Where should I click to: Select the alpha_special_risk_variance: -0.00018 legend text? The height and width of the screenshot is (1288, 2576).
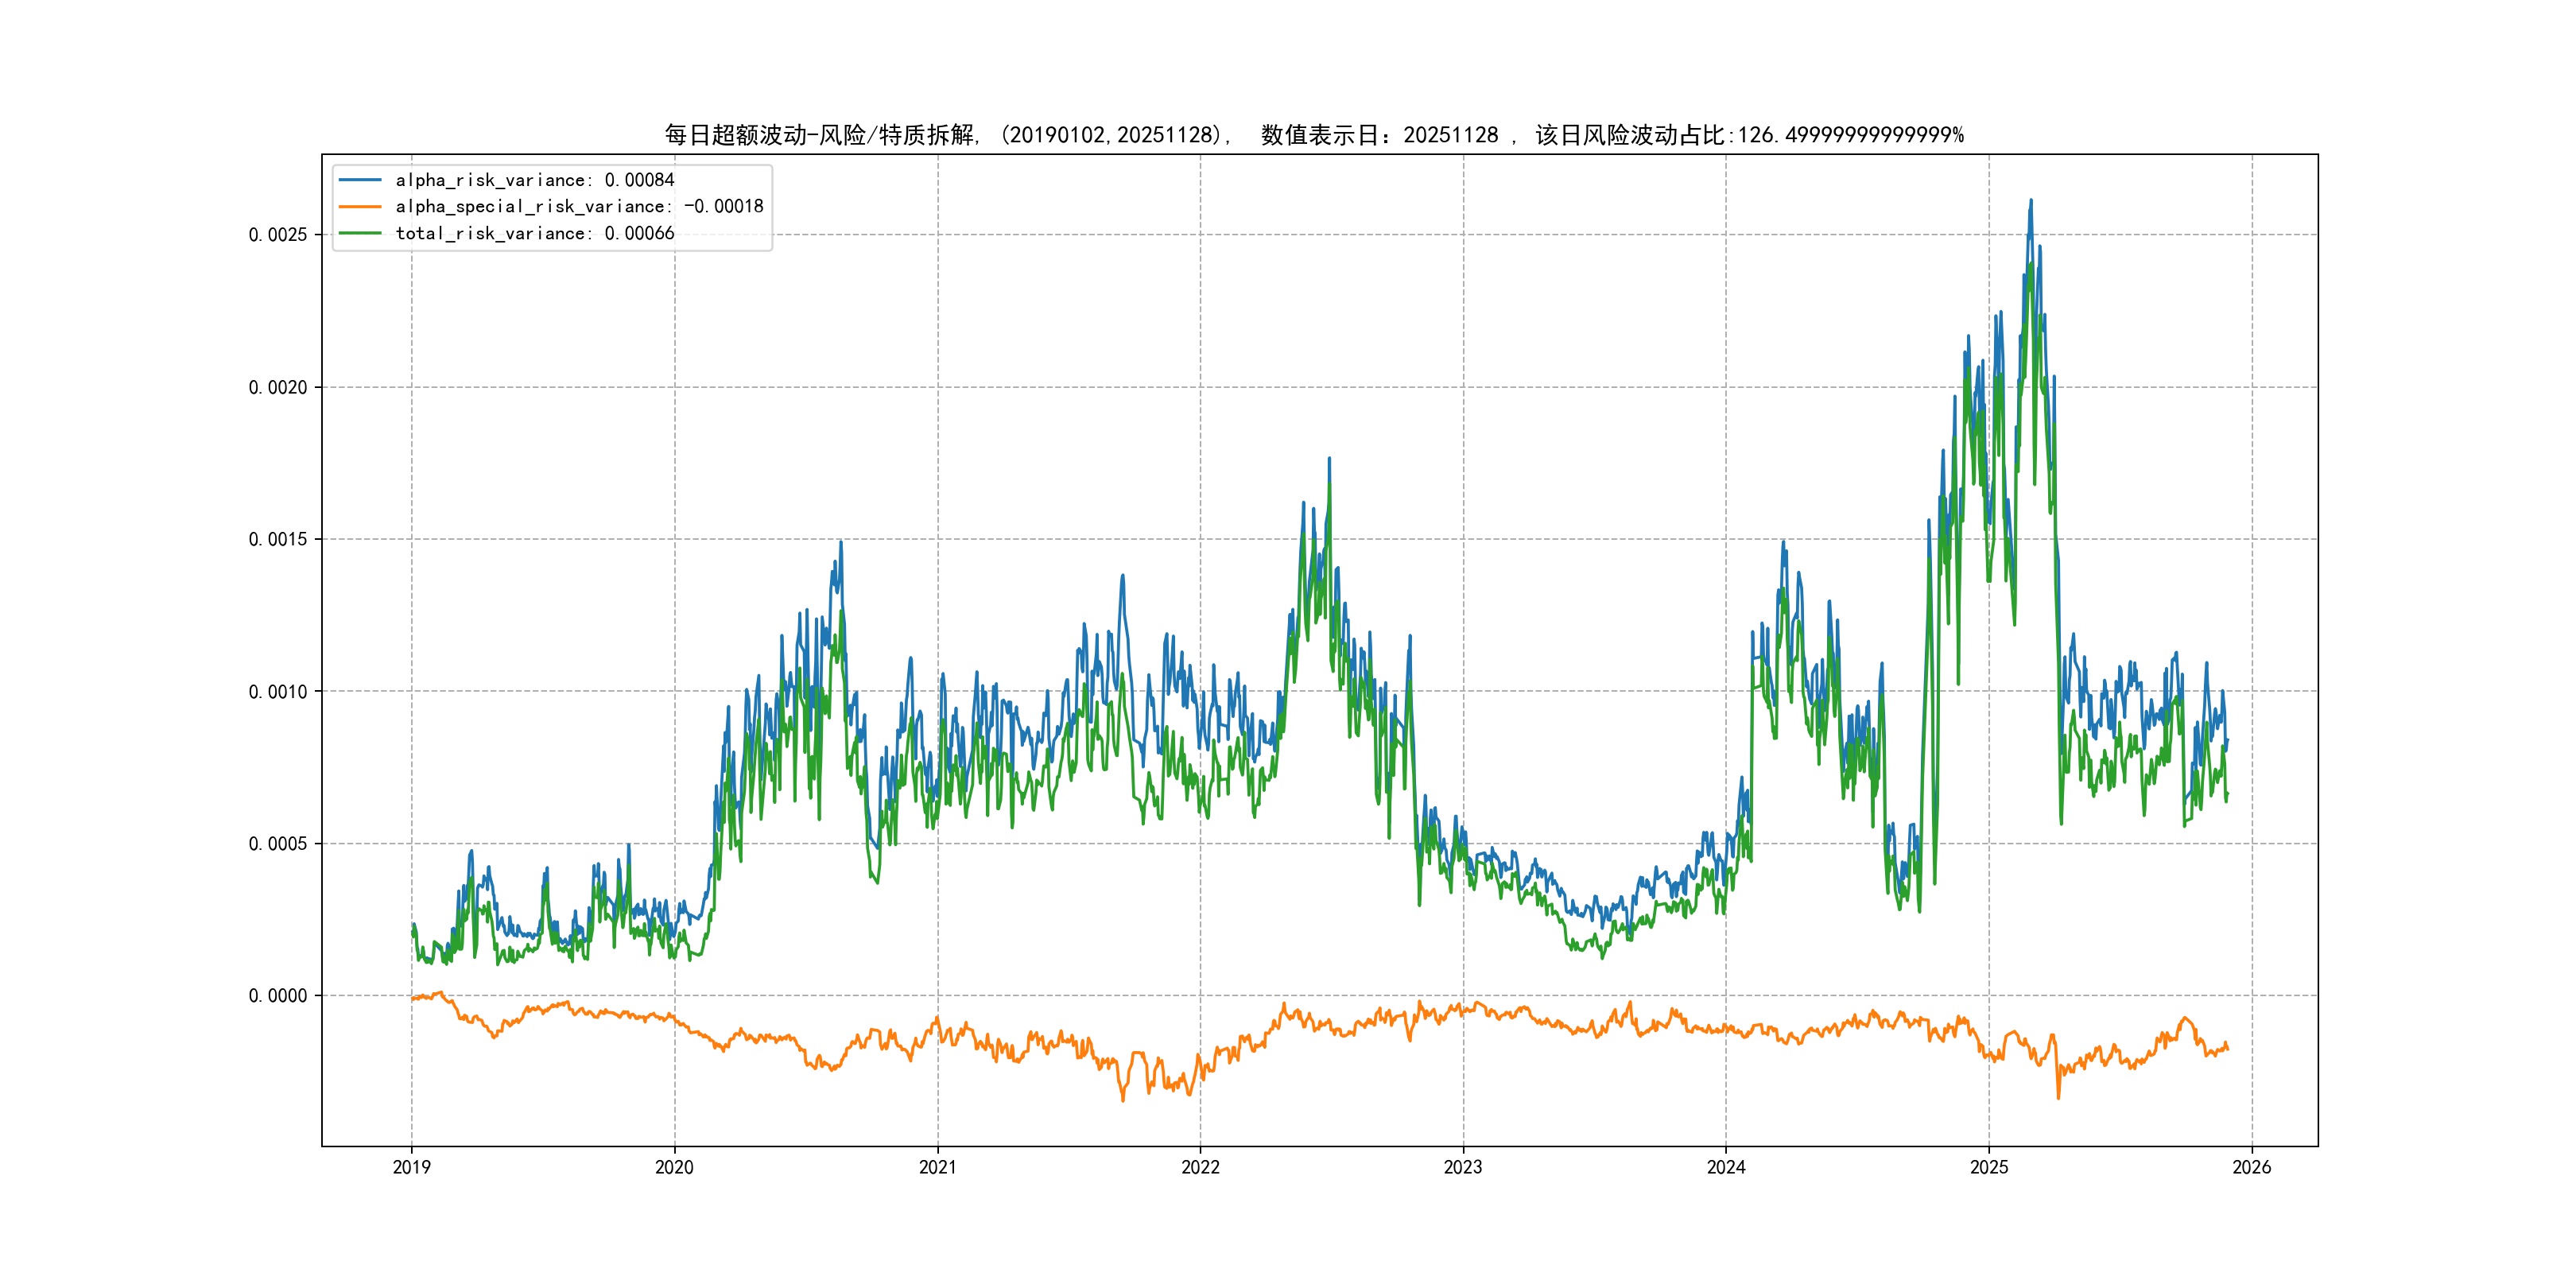pos(579,207)
